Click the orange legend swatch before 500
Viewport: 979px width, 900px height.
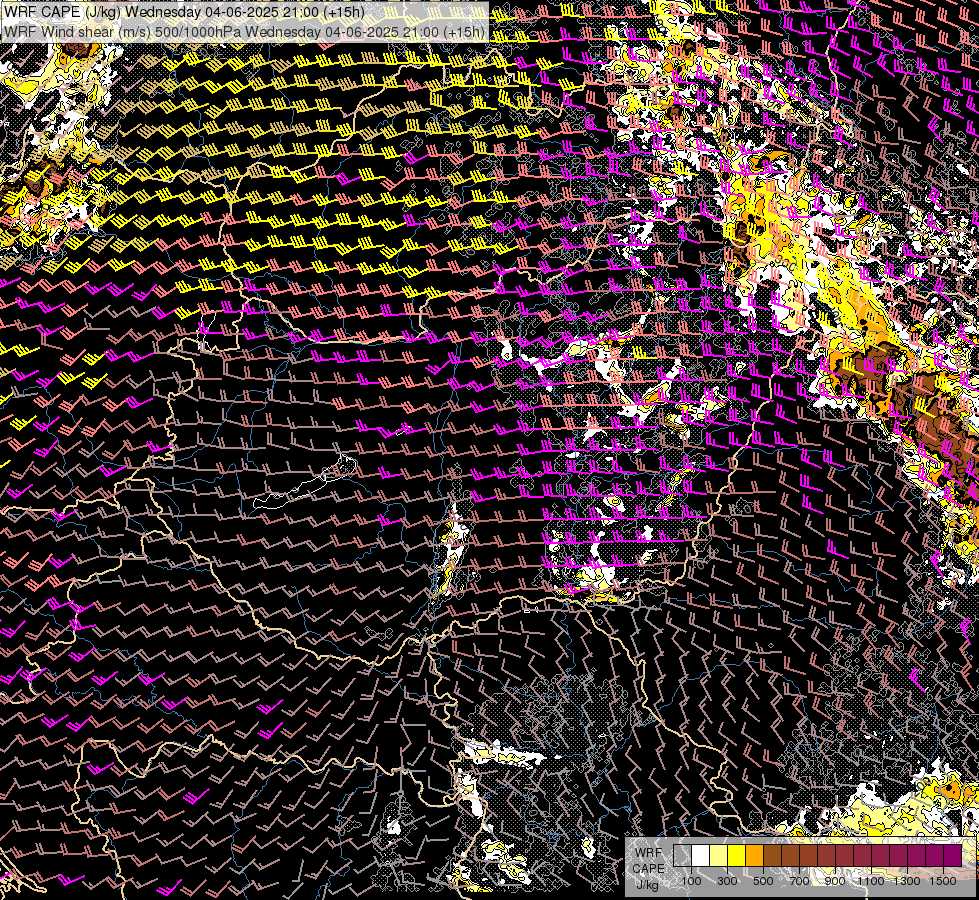(754, 856)
